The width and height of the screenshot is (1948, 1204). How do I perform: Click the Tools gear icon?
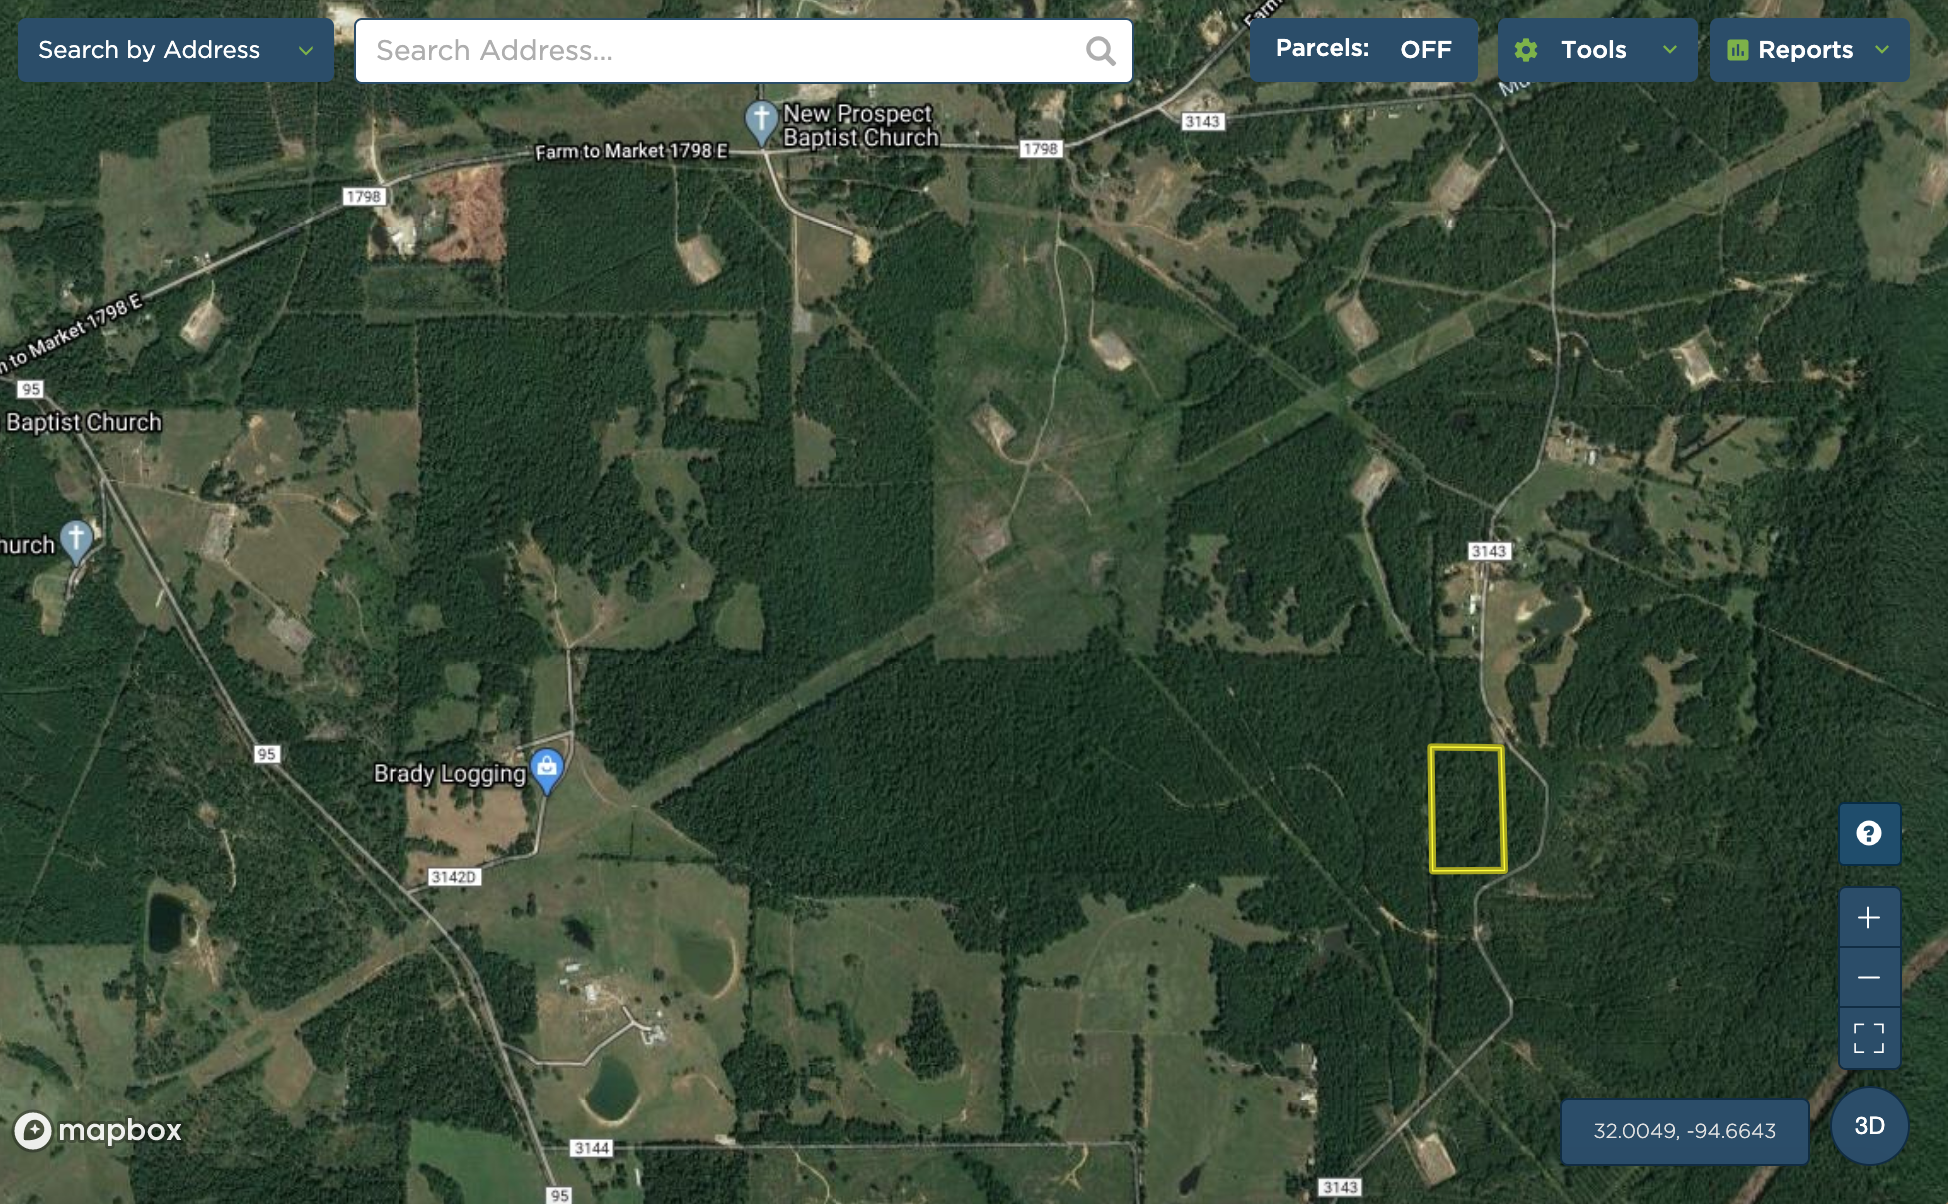(1526, 50)
